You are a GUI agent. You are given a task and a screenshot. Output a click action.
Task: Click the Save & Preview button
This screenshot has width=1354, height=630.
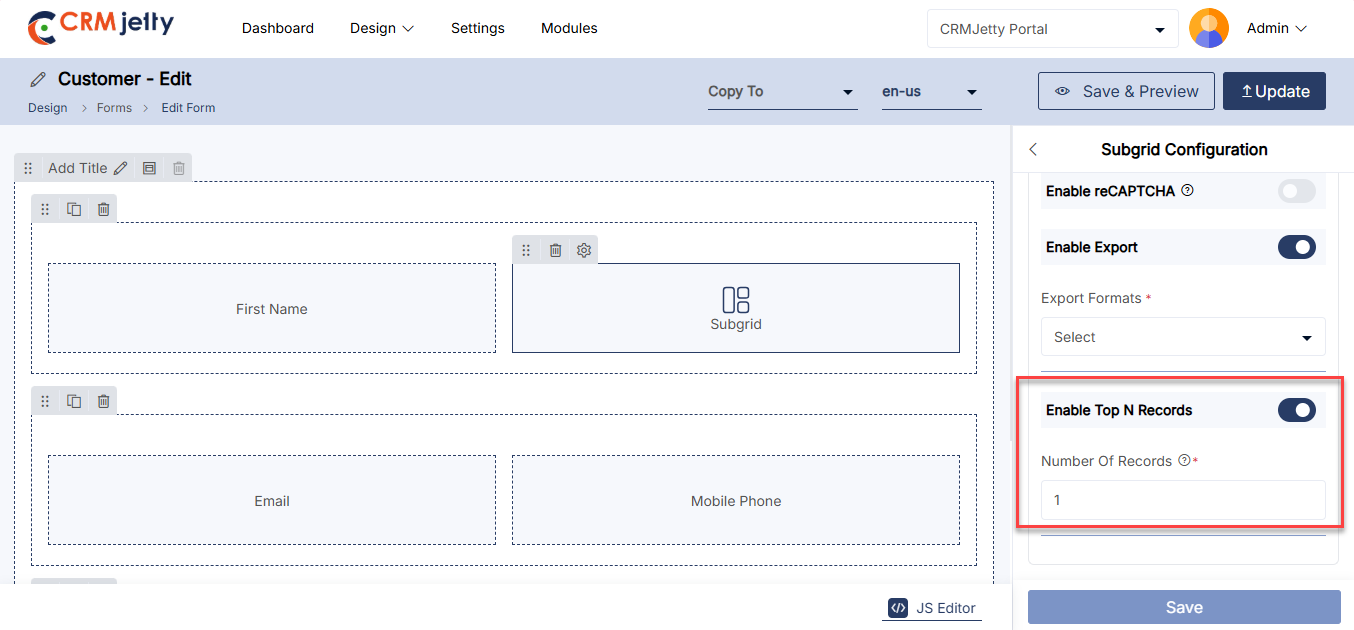click(x=1126, y=91)
